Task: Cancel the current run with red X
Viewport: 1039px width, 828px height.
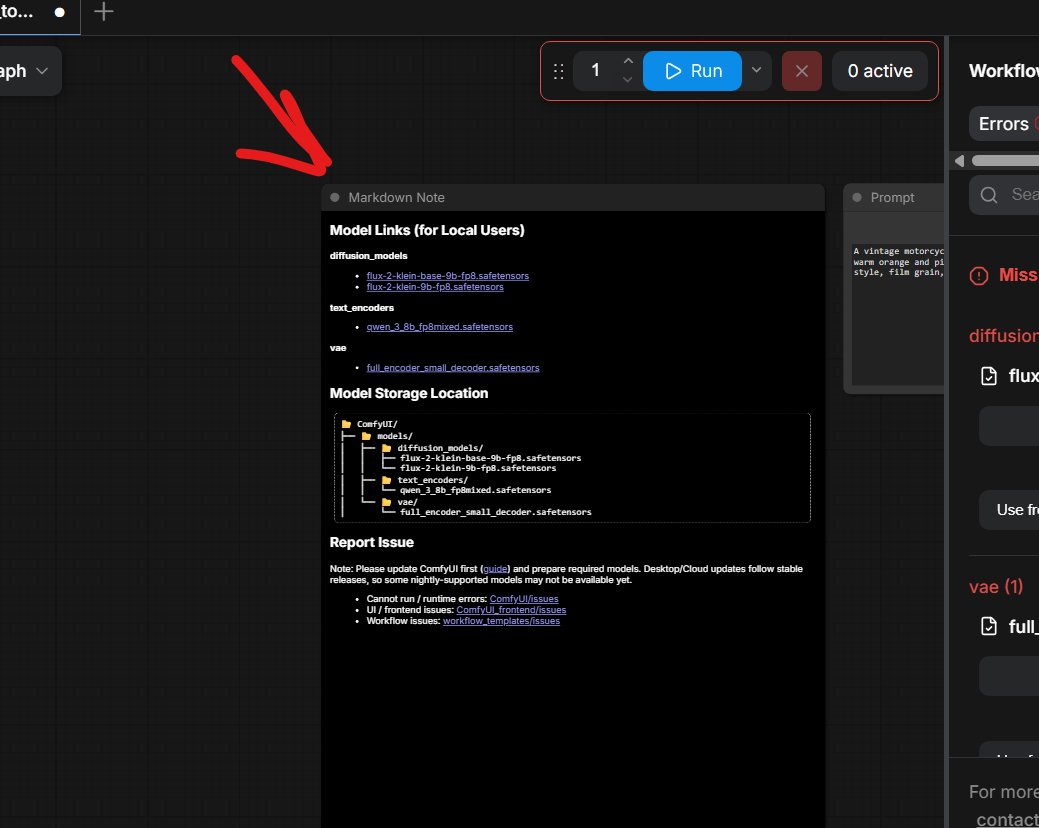Action: coord(802,71)
